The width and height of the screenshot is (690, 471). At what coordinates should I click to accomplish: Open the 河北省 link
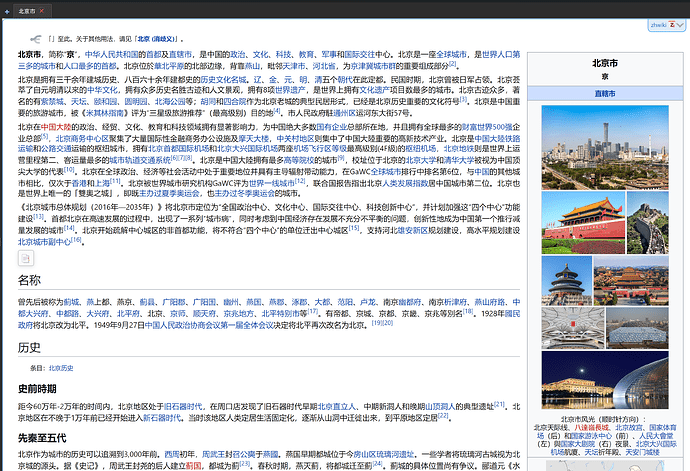324,66
